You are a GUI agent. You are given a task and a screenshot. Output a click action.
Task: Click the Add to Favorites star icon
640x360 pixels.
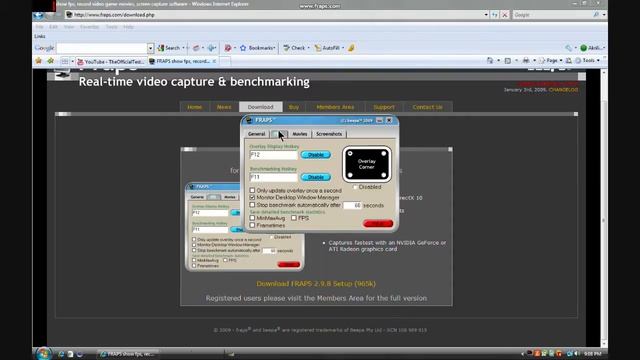tap(51, 61)
